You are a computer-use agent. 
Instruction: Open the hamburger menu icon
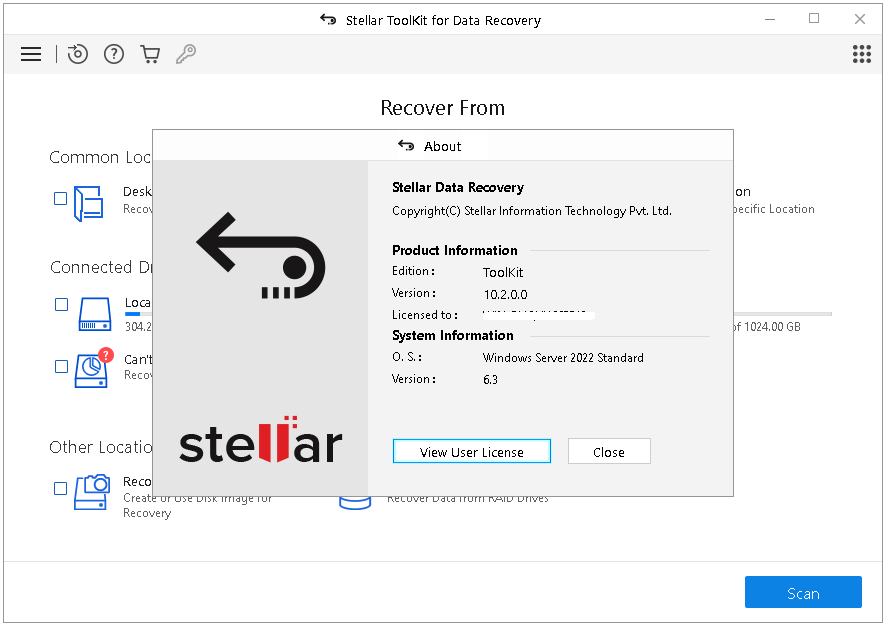pyautogui.click(x=31, y=54)
